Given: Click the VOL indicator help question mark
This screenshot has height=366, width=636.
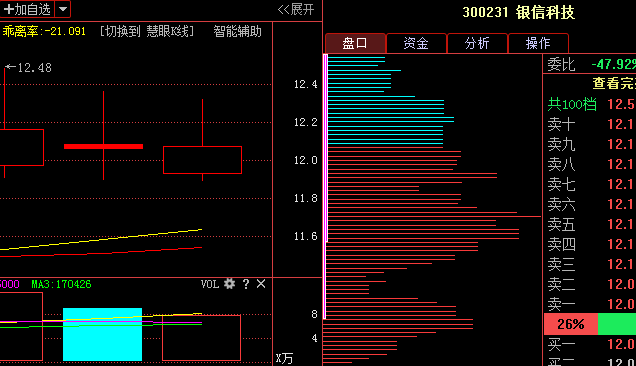Looking at the screenshot, I should click(246, 284).
